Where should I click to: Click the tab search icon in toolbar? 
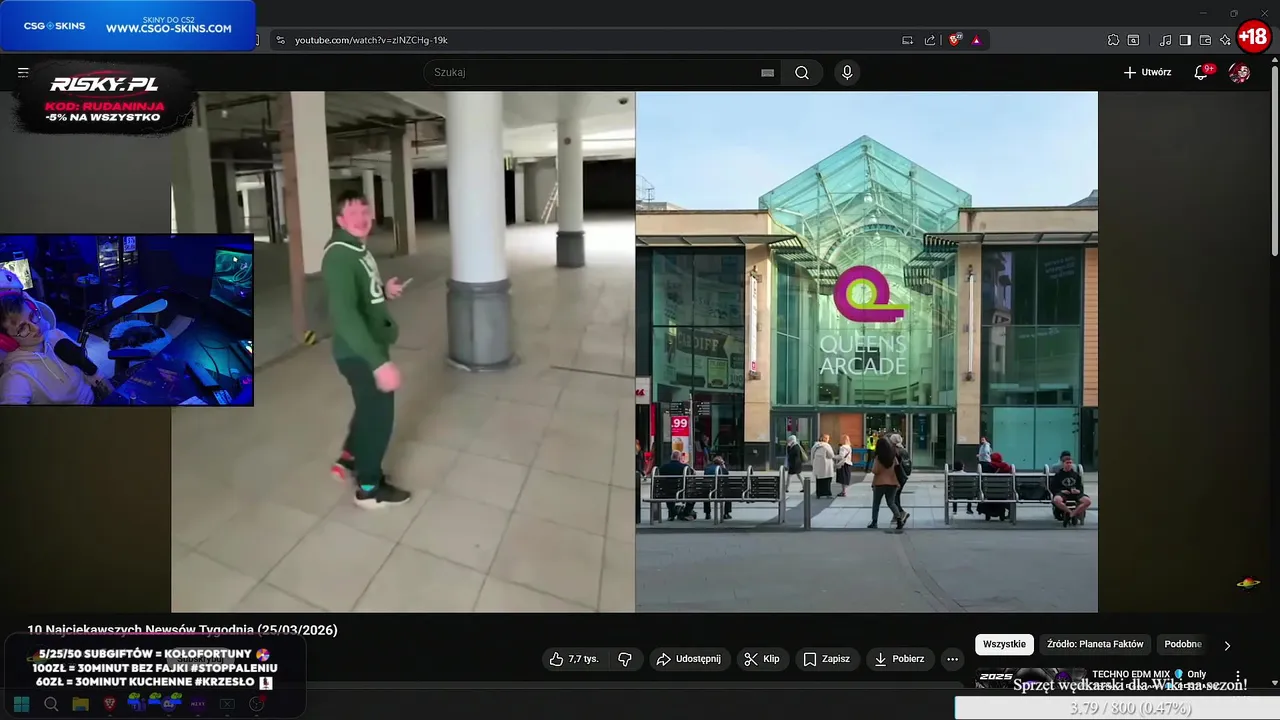[1133, 40]
